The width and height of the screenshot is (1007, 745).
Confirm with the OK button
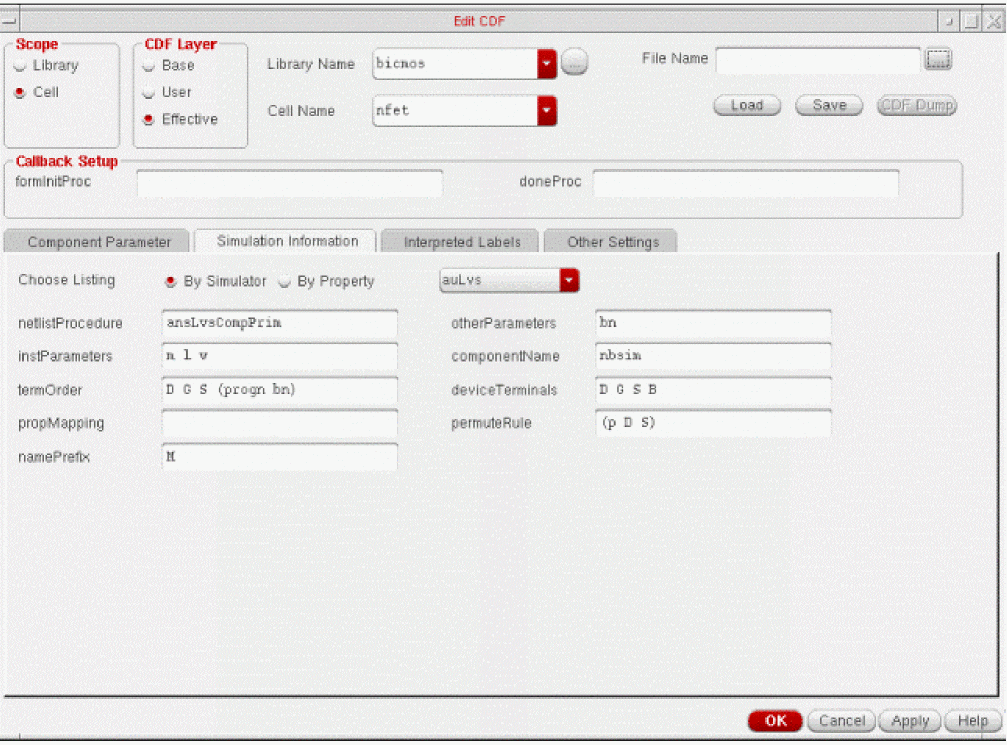(x=775, y=721)
